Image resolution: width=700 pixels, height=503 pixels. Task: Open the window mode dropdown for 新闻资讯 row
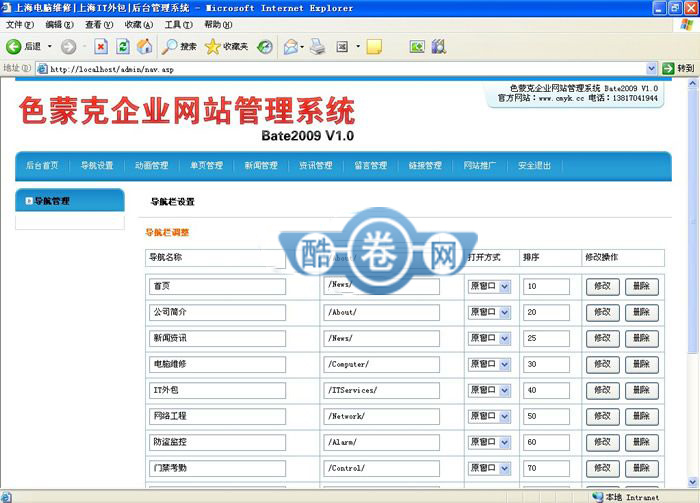[x=504, y=339]
